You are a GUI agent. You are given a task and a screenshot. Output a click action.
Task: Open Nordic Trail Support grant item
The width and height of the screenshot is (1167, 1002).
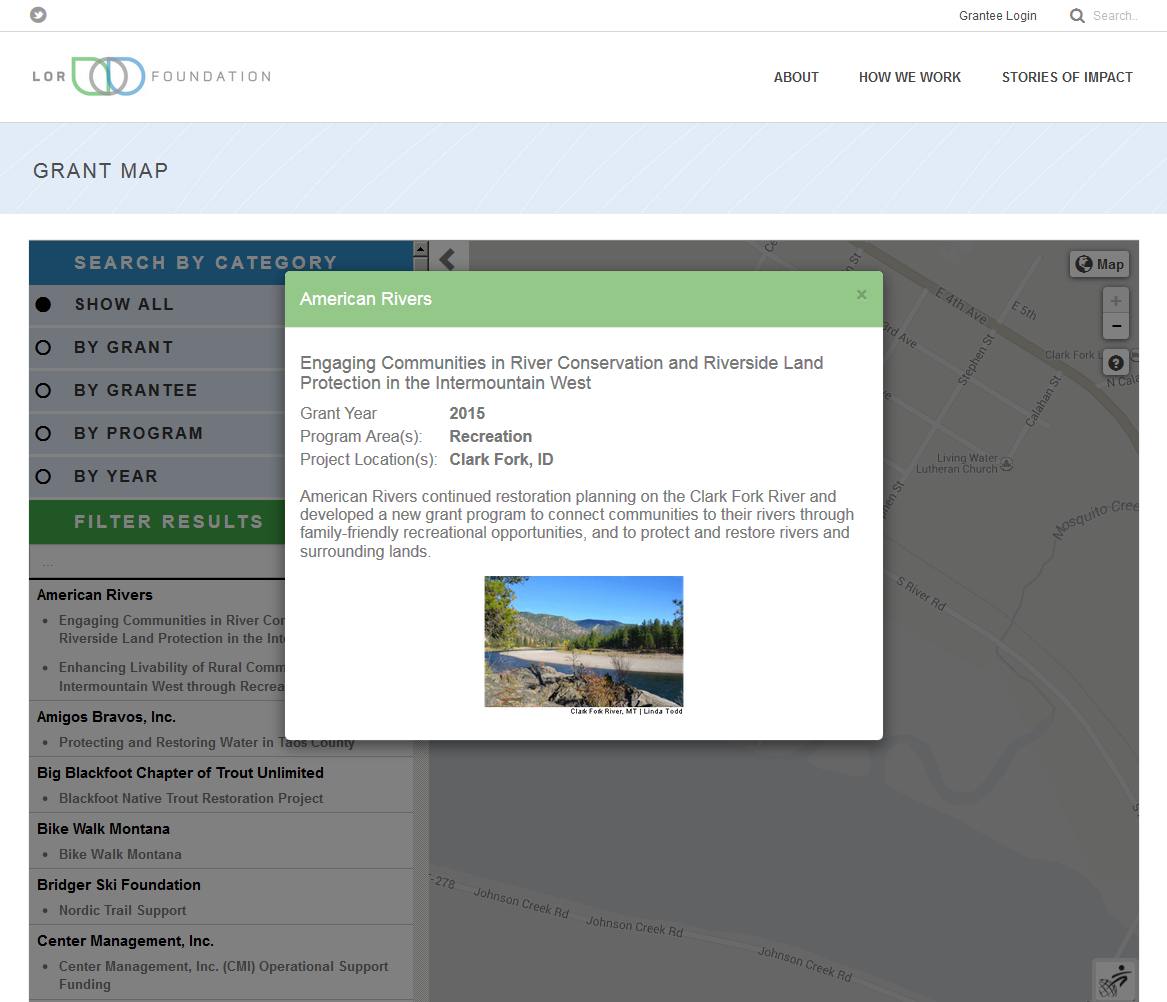pos(123,910)
